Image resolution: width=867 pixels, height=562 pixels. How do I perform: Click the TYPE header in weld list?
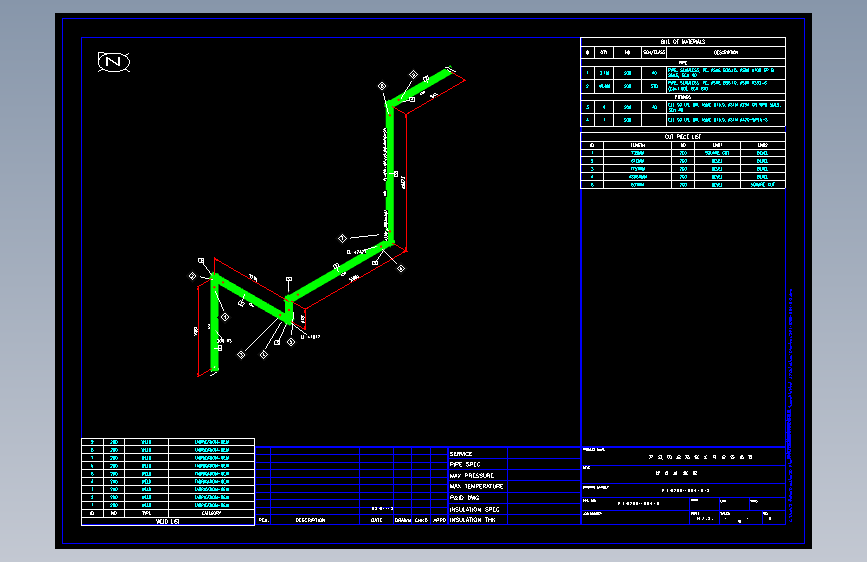click(x=147, y=513)
